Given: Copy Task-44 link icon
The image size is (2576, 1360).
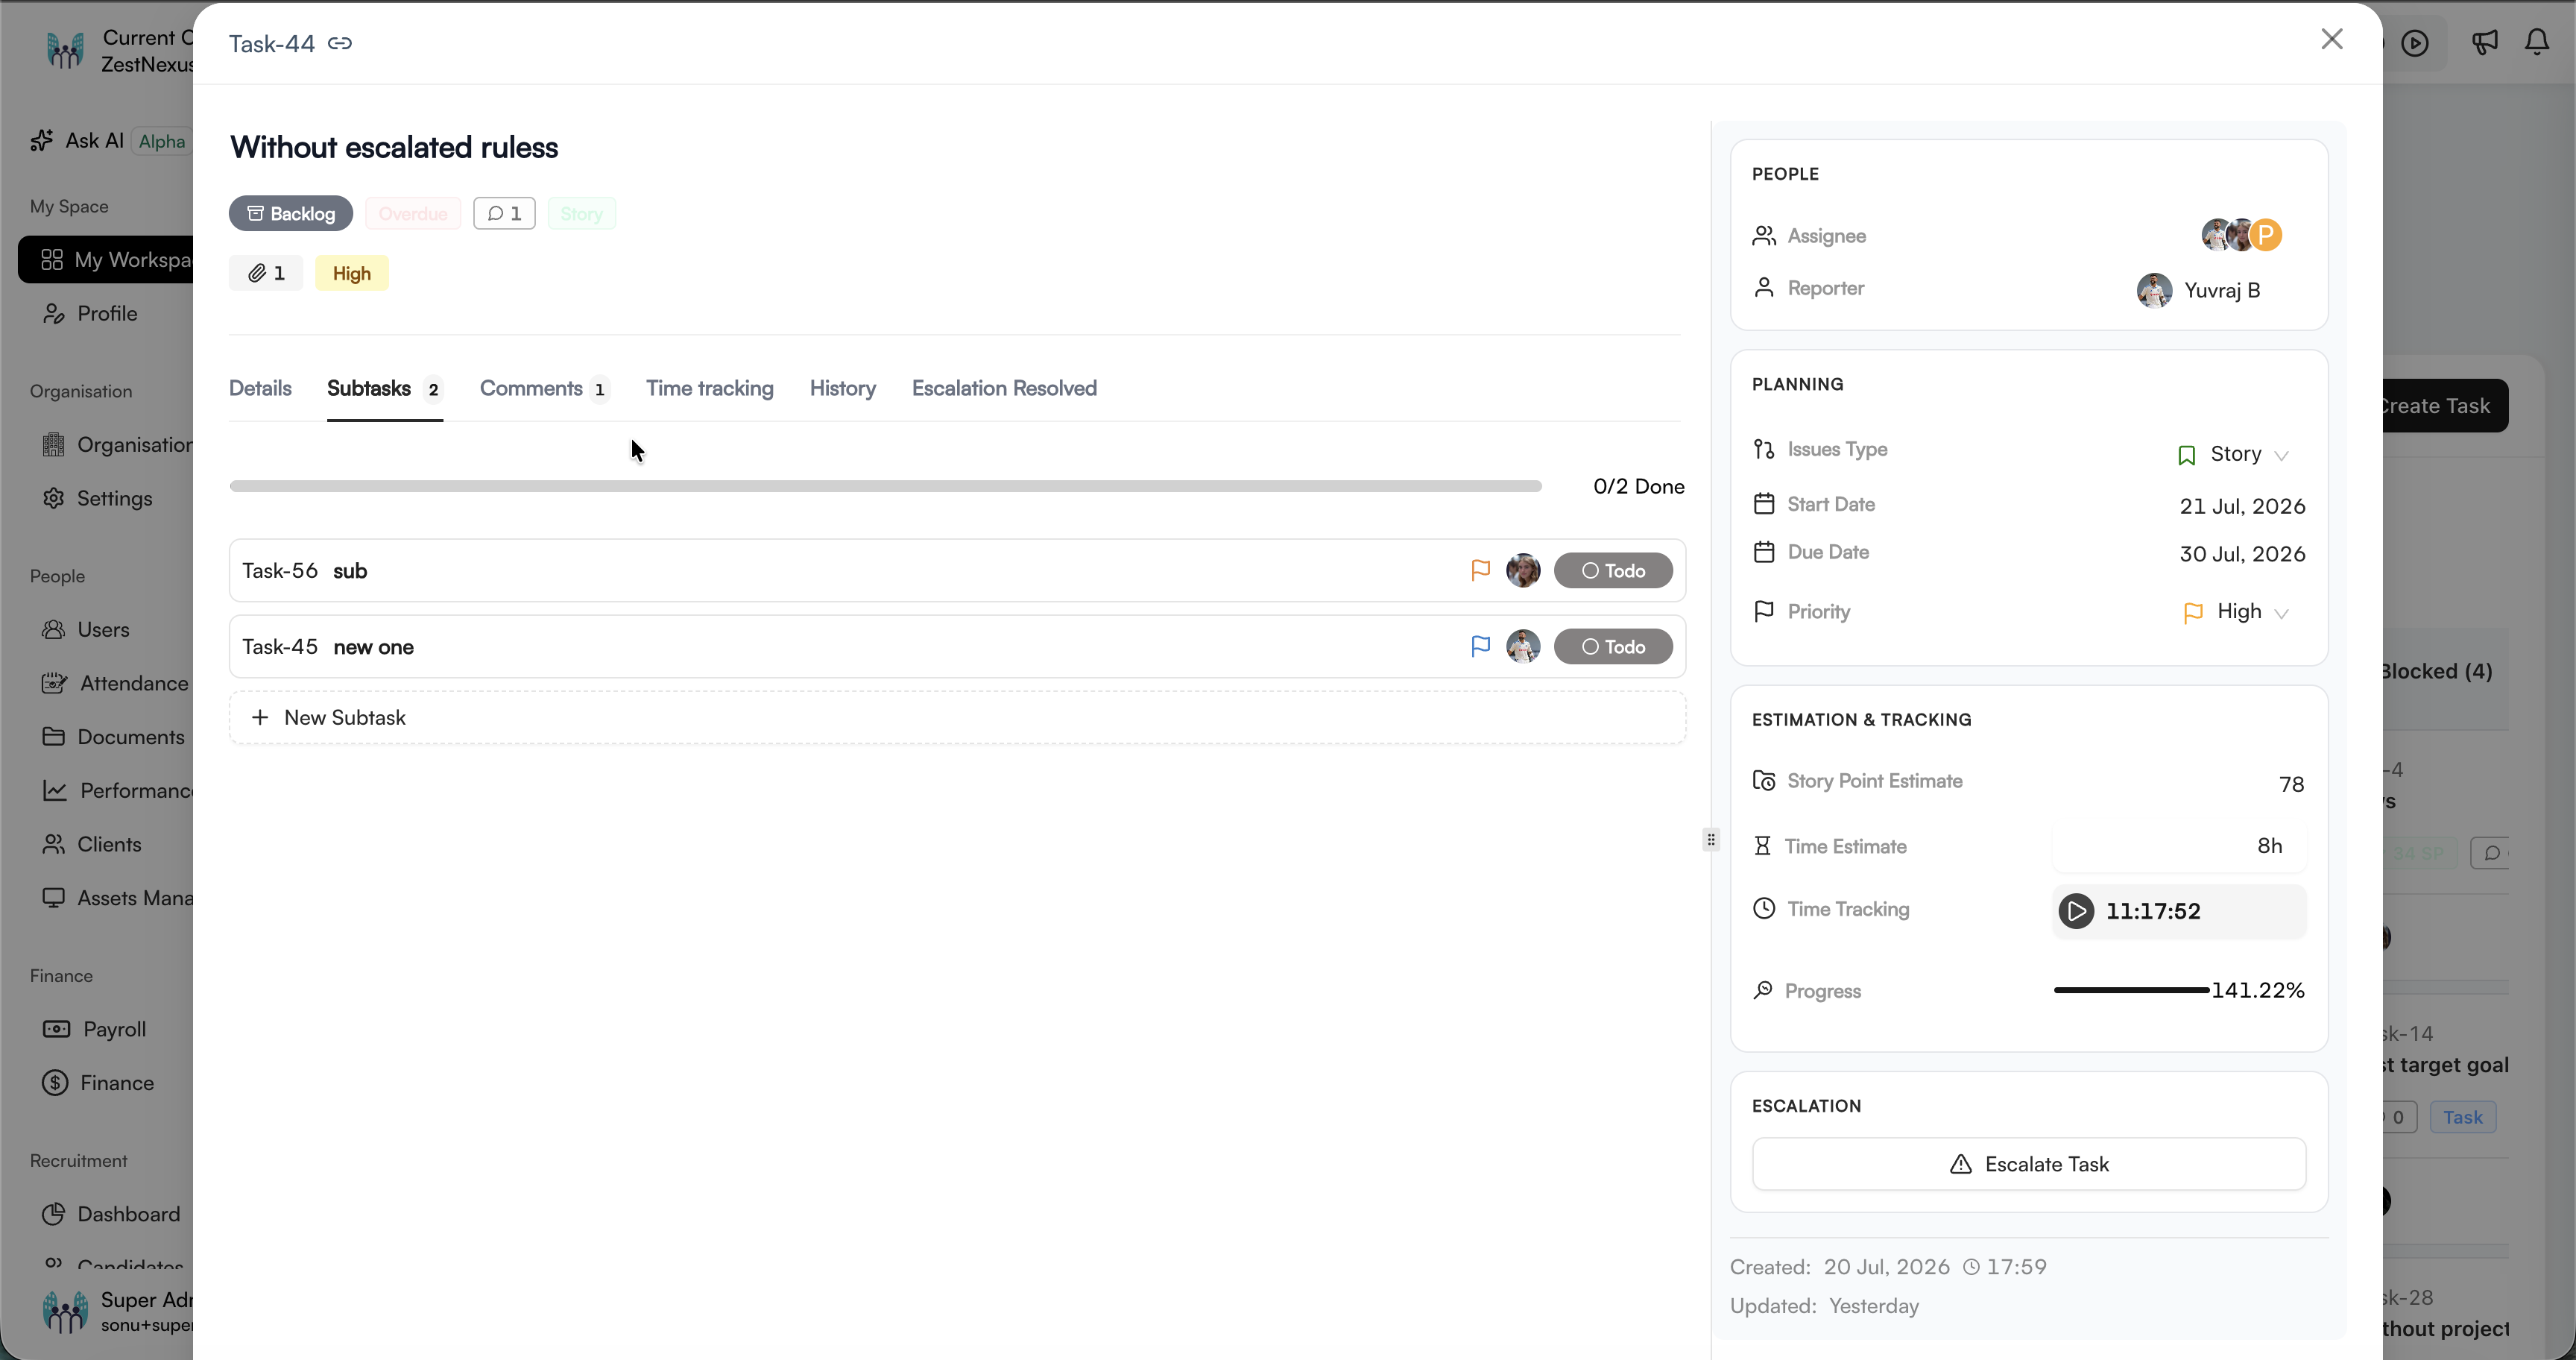Looking at the screenshot, I should (340, 43).
